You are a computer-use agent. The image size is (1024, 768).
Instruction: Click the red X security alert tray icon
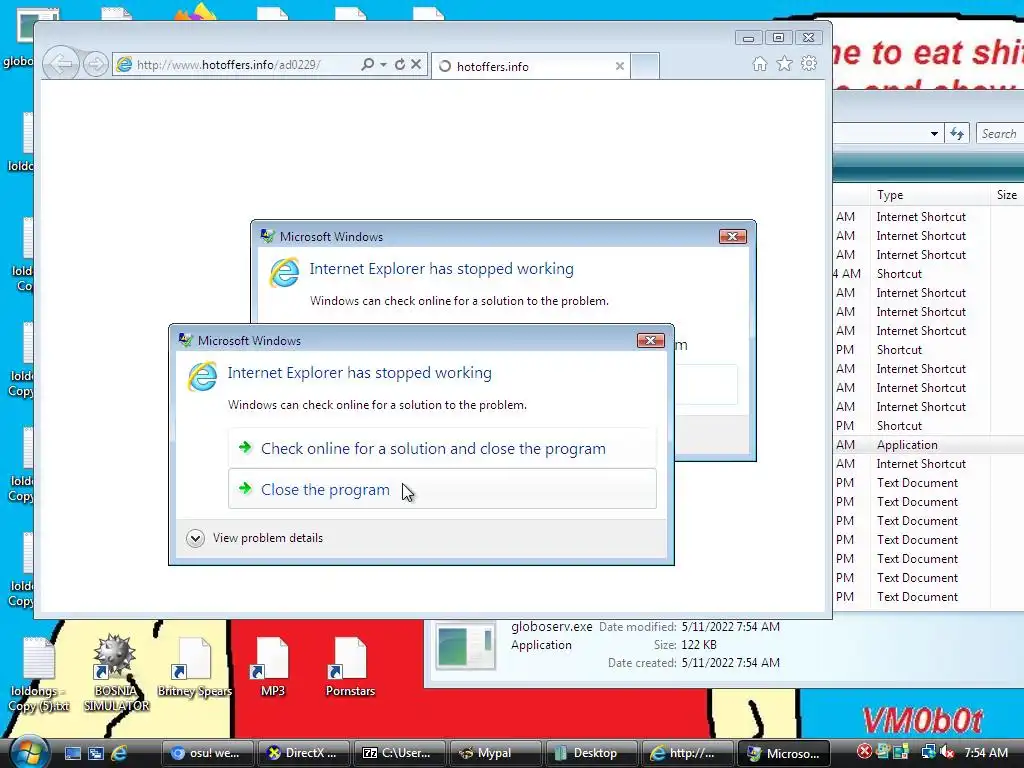865,752
